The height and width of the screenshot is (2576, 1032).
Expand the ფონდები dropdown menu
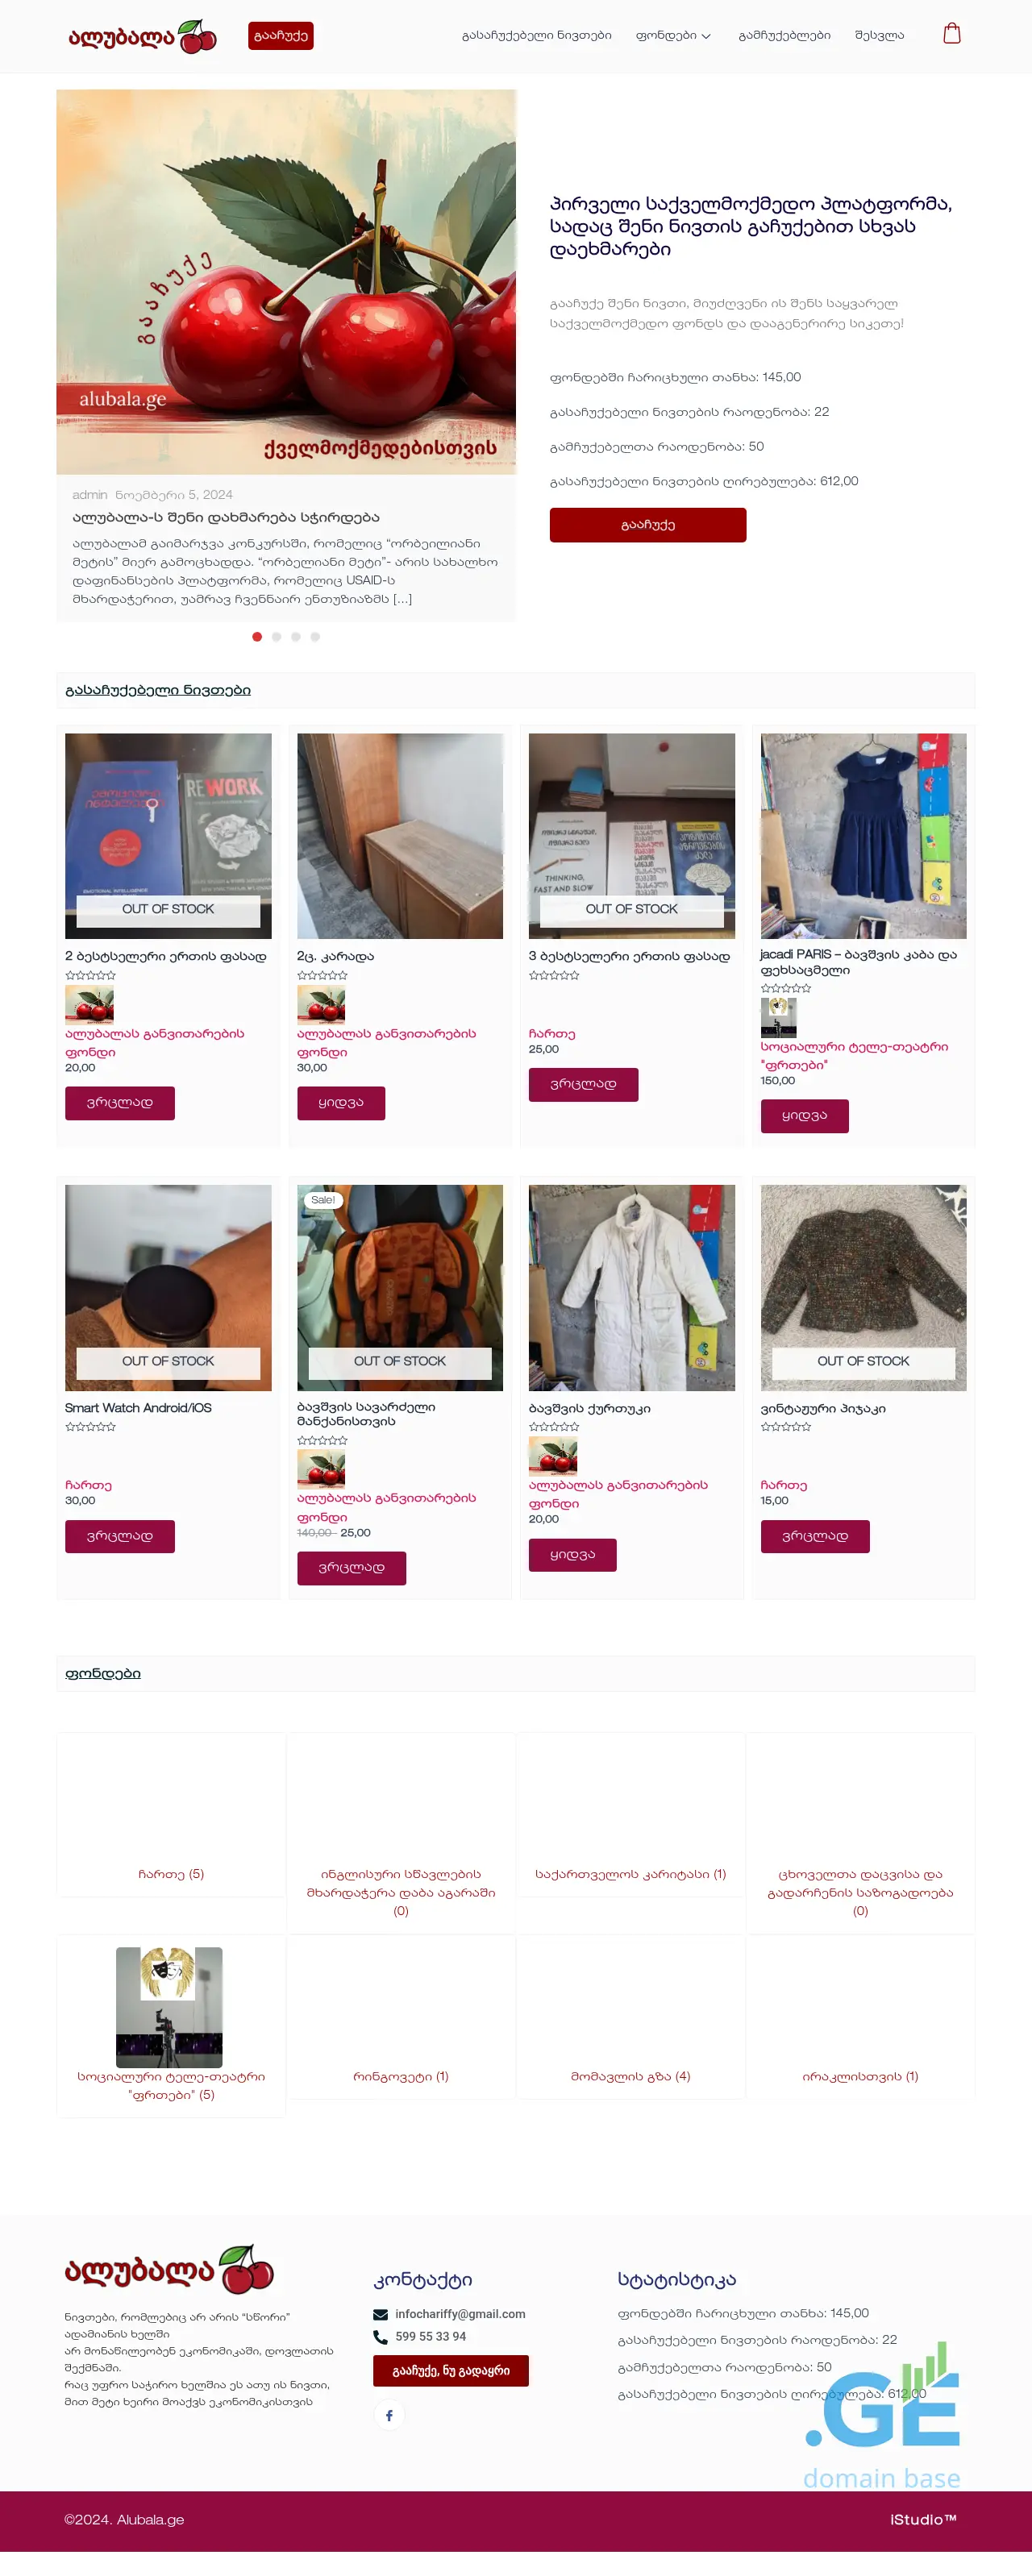(x=673, y=35)
